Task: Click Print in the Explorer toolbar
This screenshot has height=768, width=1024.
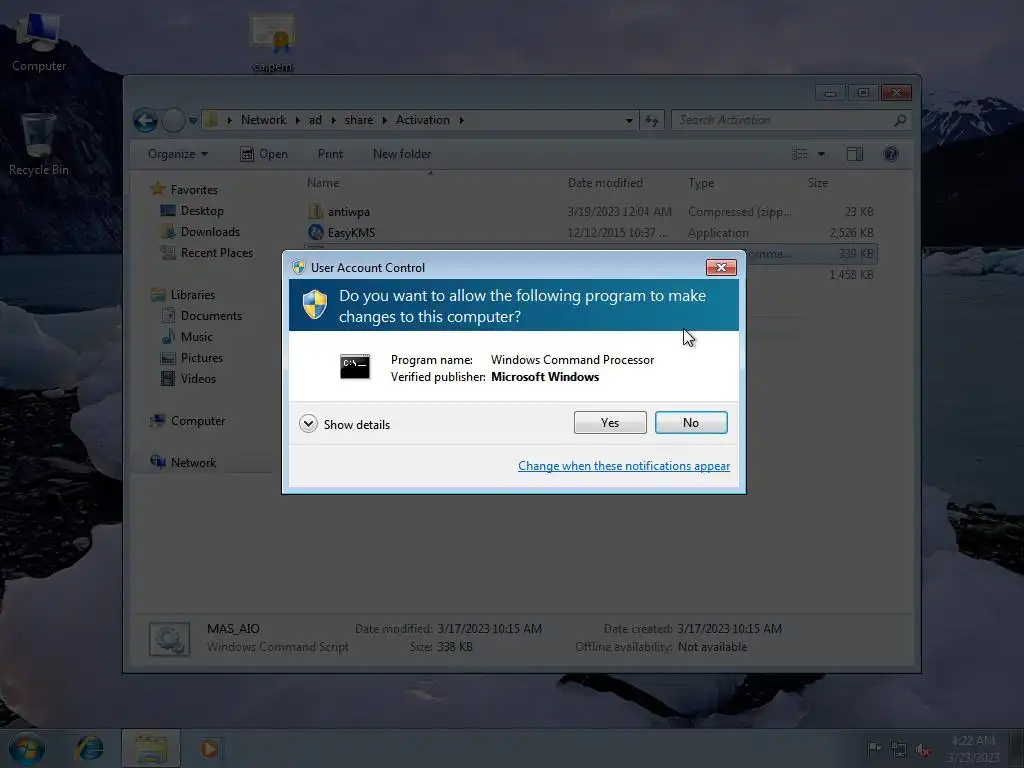Action: point(330,154)
